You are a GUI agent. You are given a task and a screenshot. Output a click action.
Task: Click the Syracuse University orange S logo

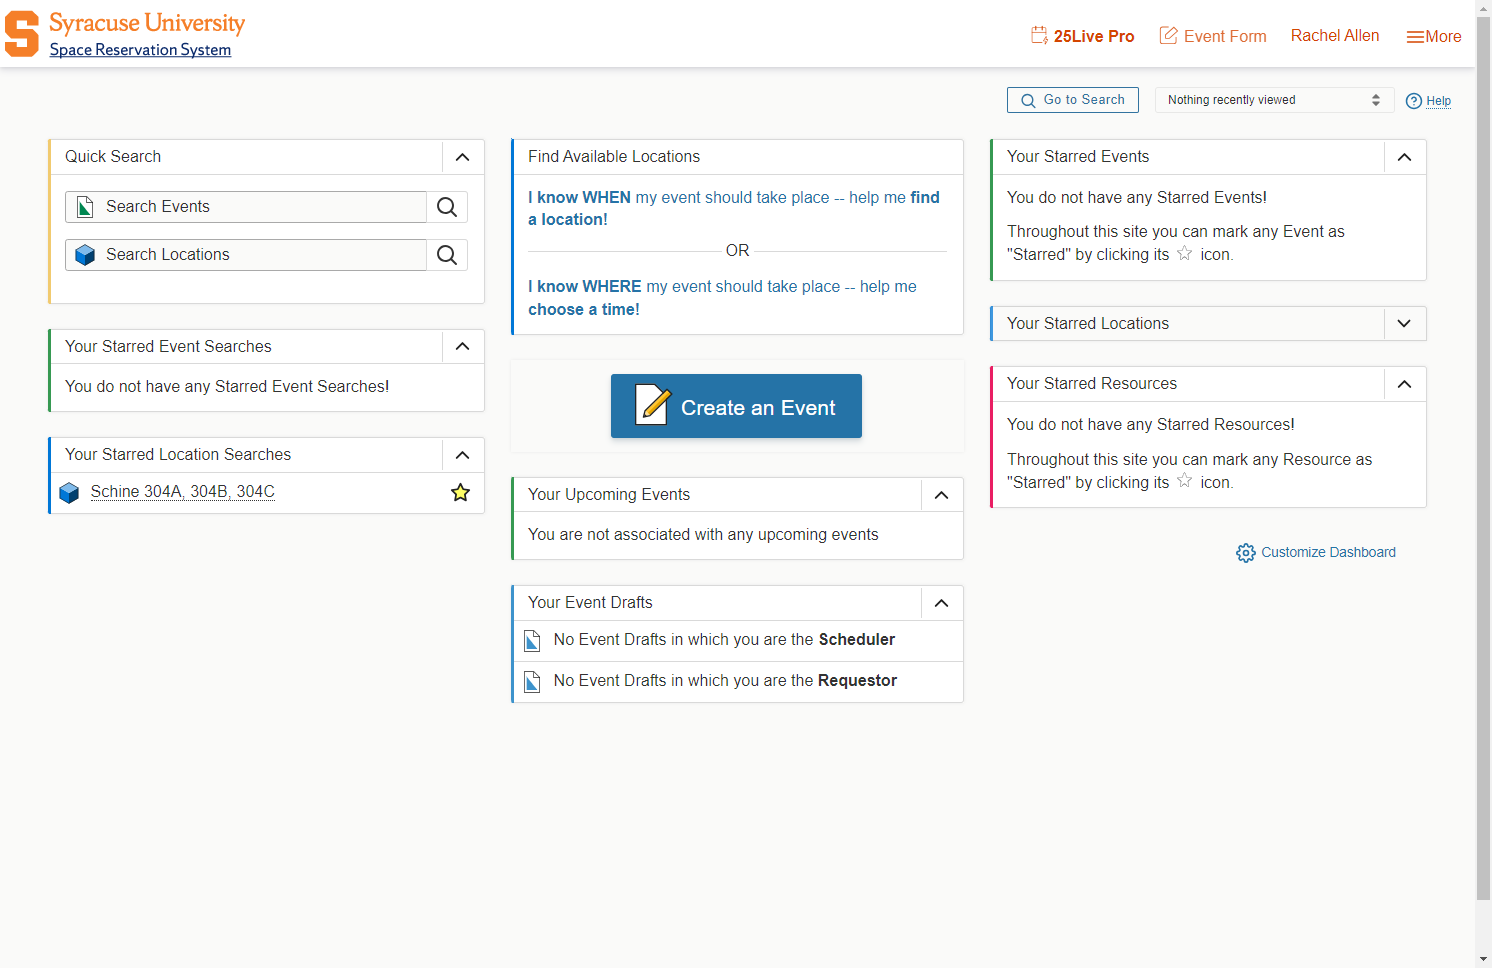(21, 34)
